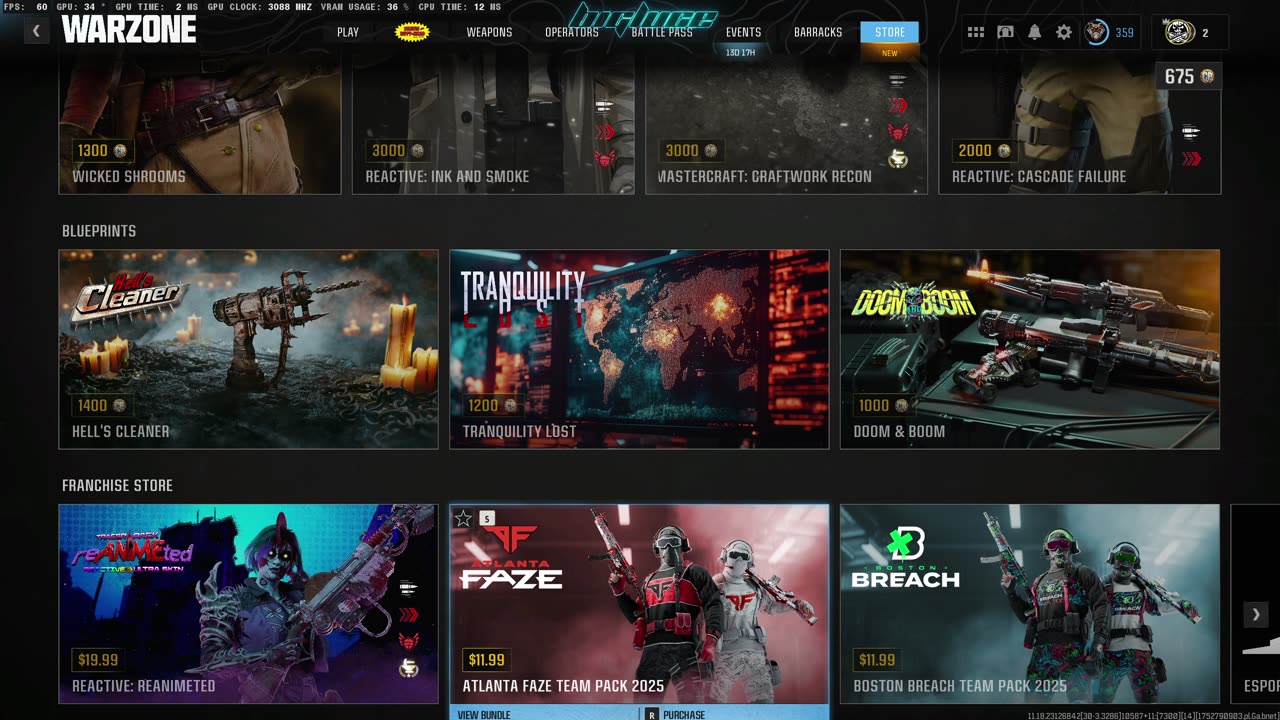Open Reactive: Ink and Smoke bundle
Image resolution: width=1280 pixels, height=720 pixels.
tap(493, 126)
